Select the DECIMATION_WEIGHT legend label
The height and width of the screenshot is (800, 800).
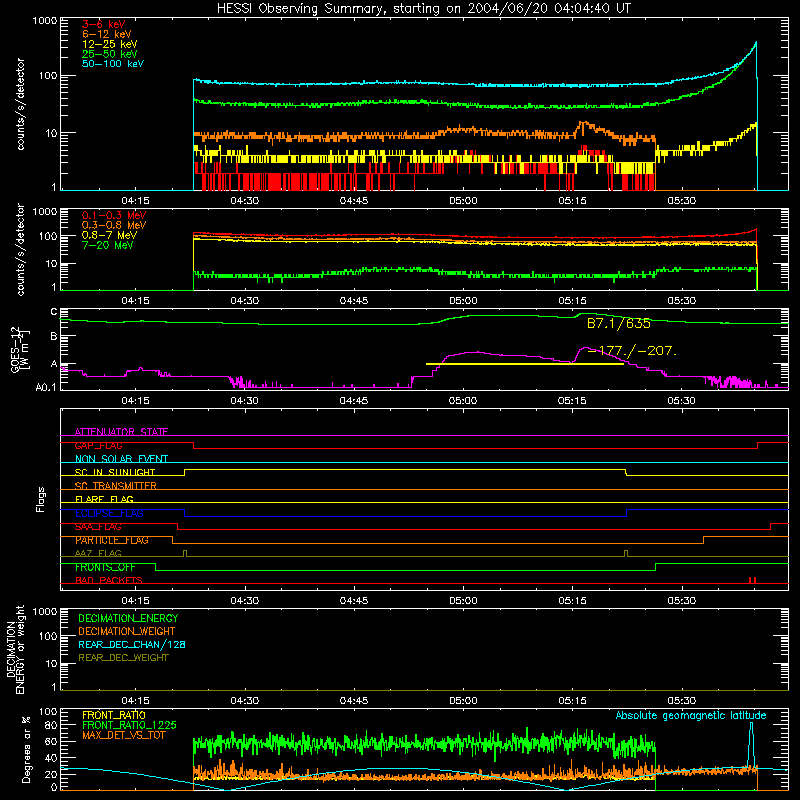click(x=127, y=632)
